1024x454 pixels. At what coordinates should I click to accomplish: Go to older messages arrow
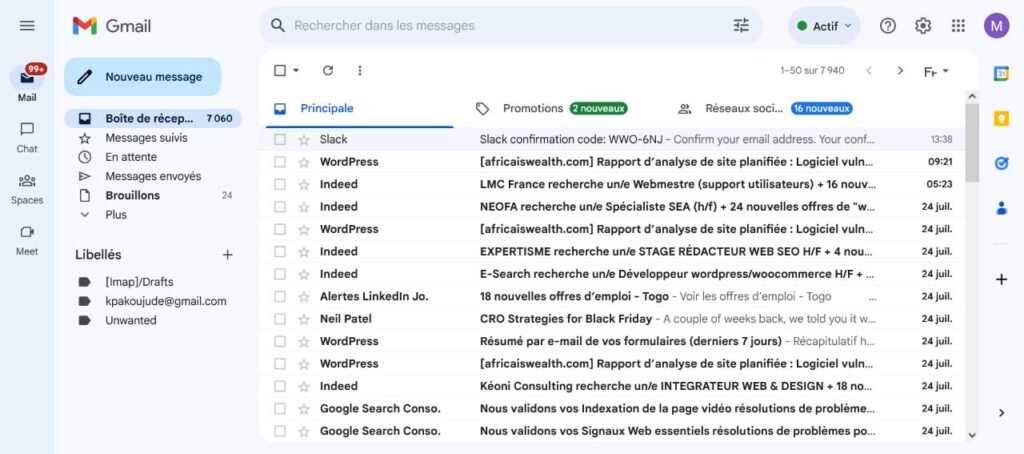click(x=900, y=71)
